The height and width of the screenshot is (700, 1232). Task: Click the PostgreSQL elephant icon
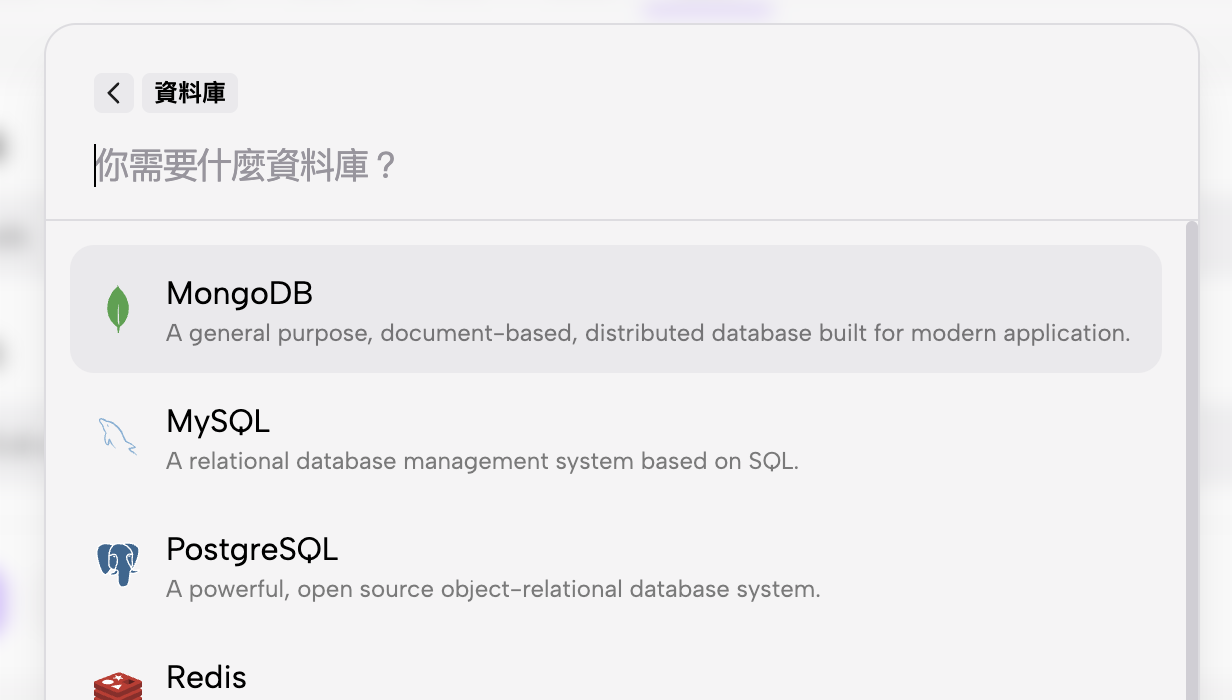[118, 564]
